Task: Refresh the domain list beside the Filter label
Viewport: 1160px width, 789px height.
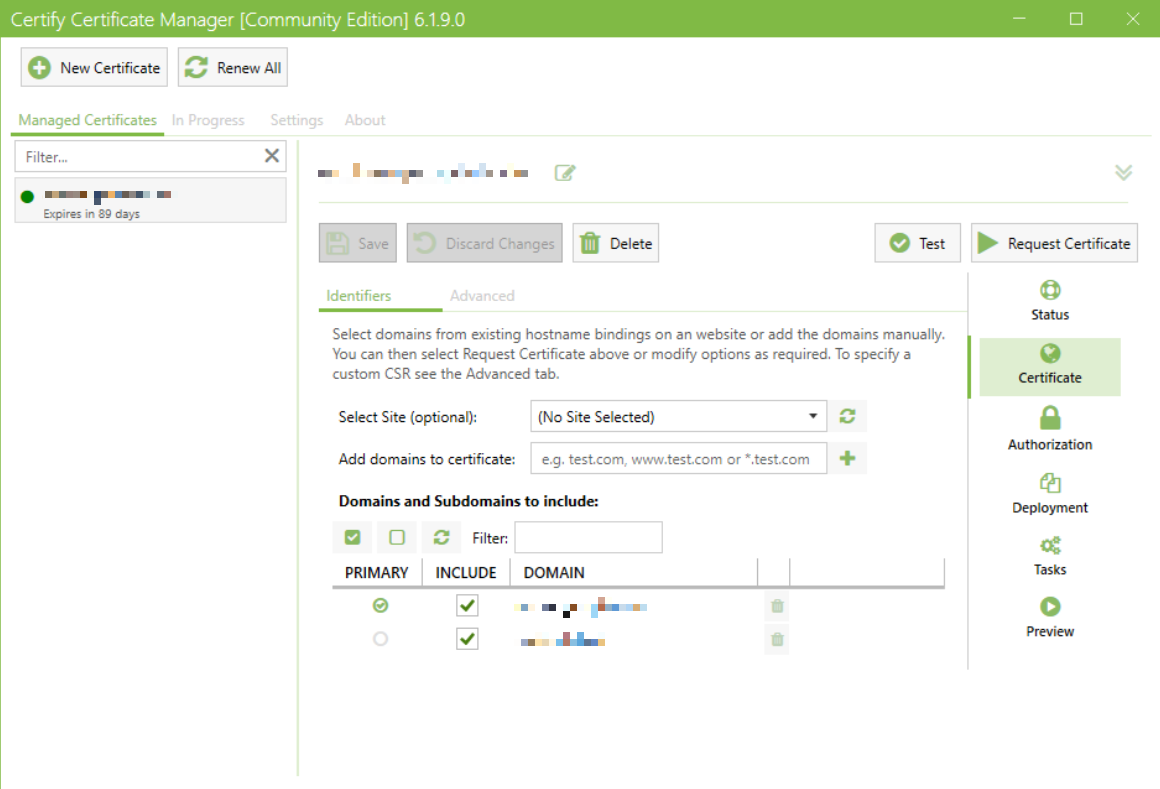Action: pos(441,538)
